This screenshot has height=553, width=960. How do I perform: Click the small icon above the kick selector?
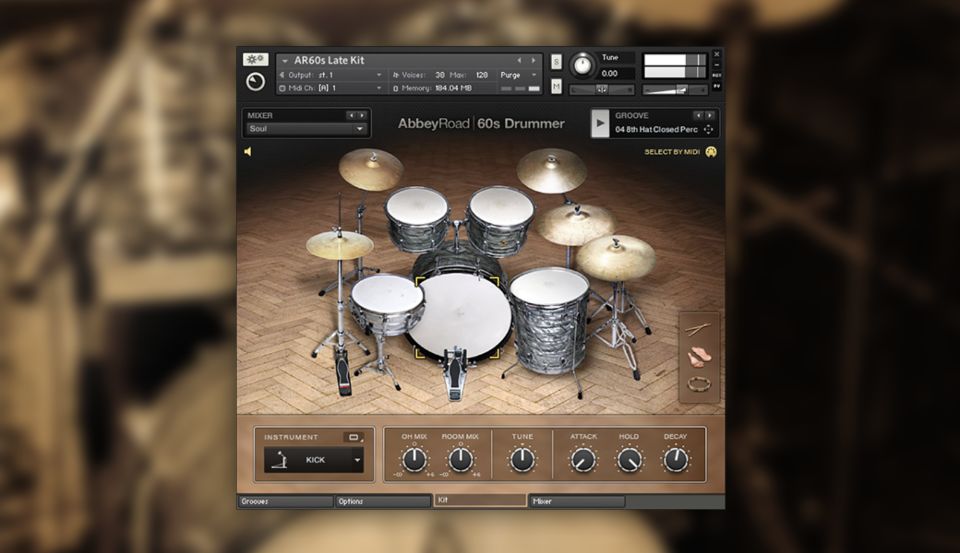pos(352,437)
